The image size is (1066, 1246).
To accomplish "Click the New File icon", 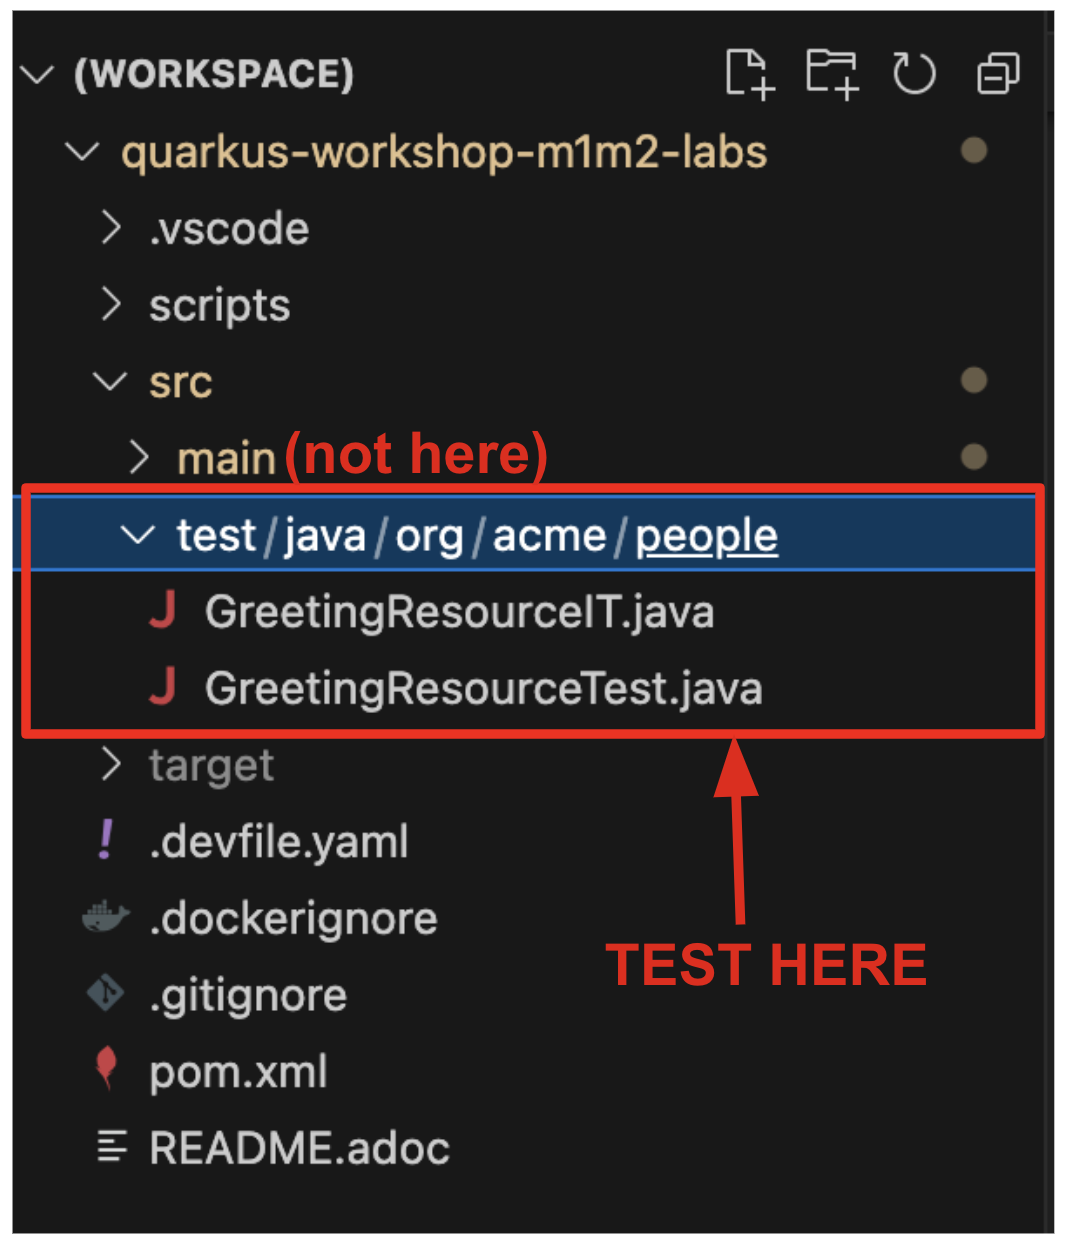I will (x=748, y=74).
